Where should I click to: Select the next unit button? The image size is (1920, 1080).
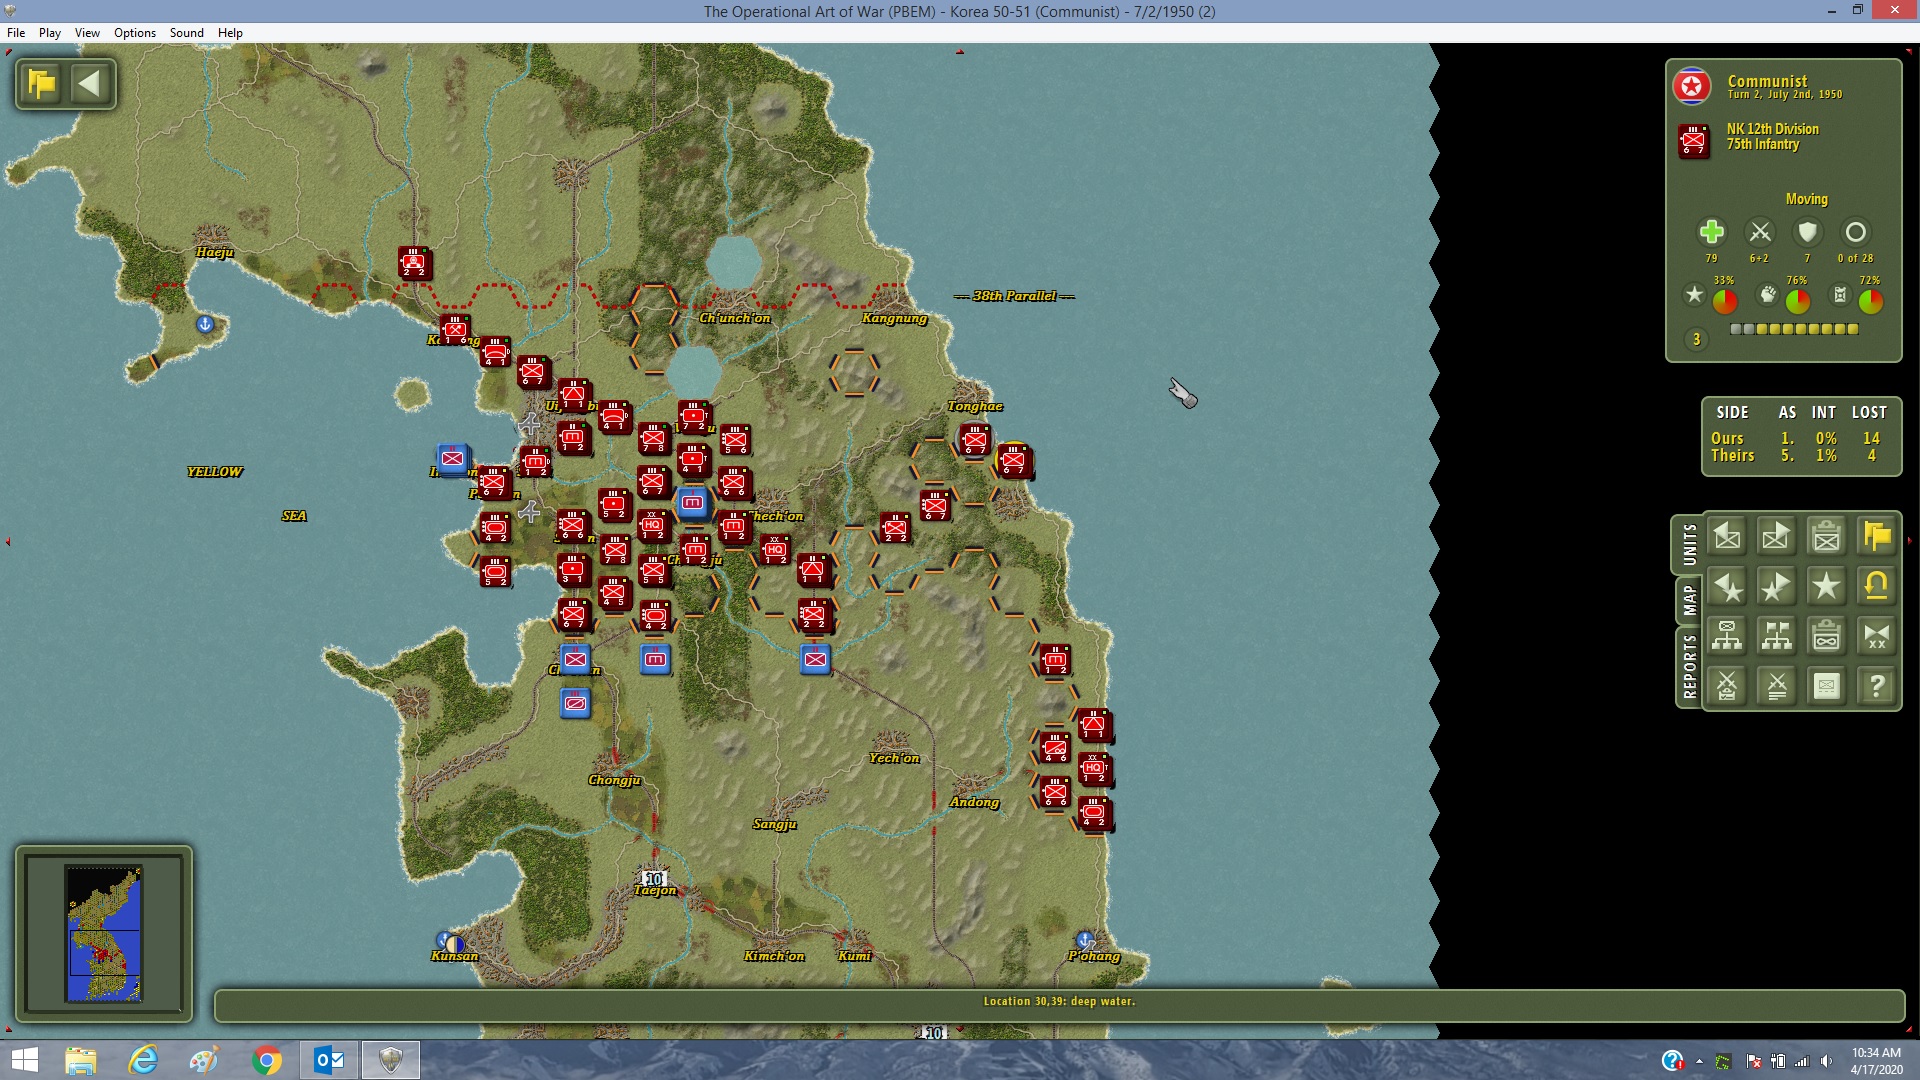pyautogui.click(x=1777, y=537)
